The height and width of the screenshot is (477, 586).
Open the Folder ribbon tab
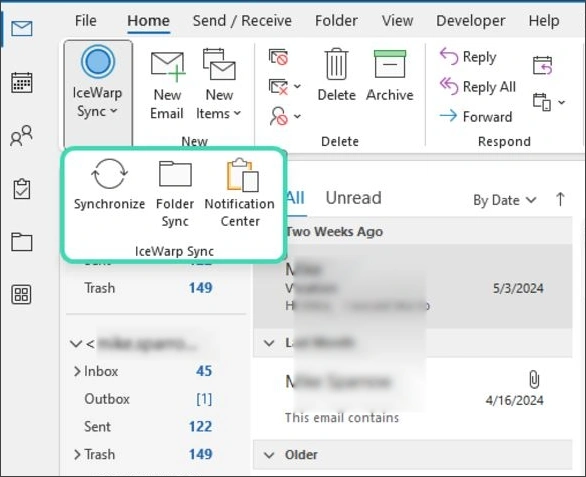(336, 21)
